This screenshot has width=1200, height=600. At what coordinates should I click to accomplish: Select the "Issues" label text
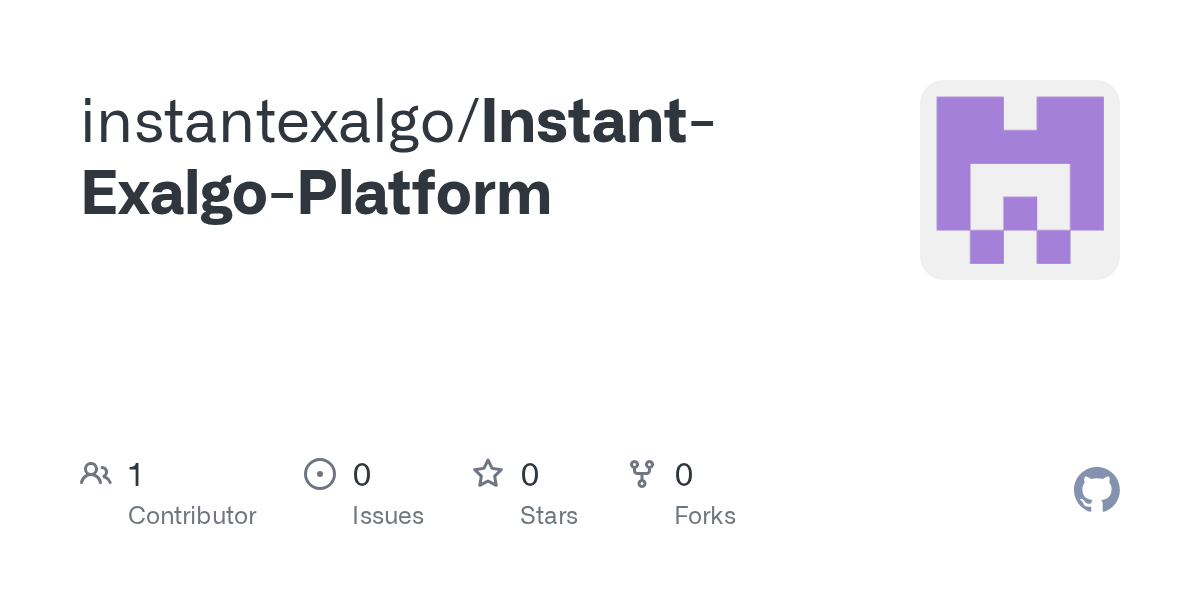tap(388, 516)
